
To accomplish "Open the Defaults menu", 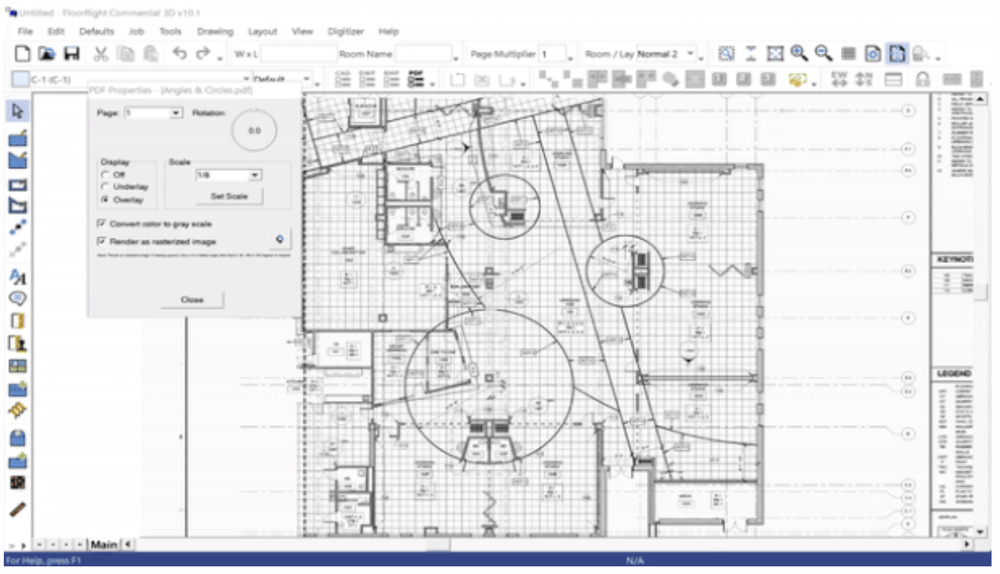I will [x=96, y=31].
